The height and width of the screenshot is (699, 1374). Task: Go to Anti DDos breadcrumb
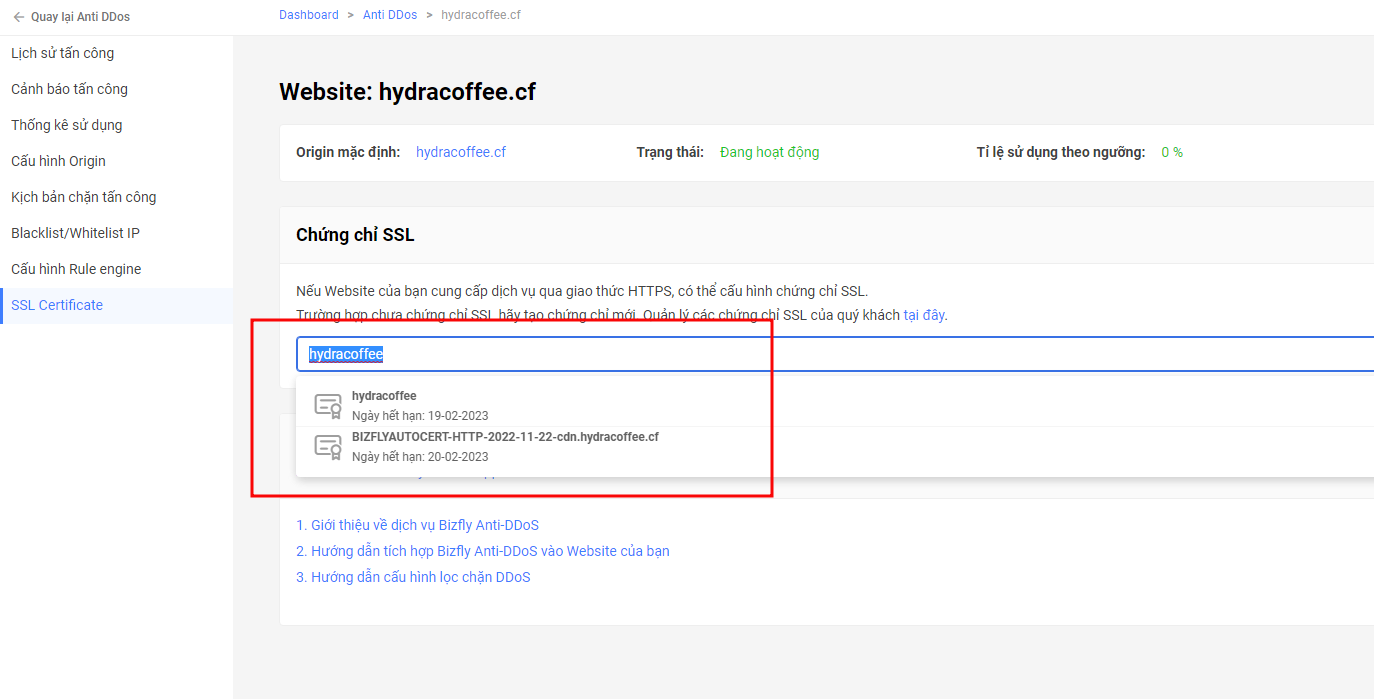coord(390,15)
